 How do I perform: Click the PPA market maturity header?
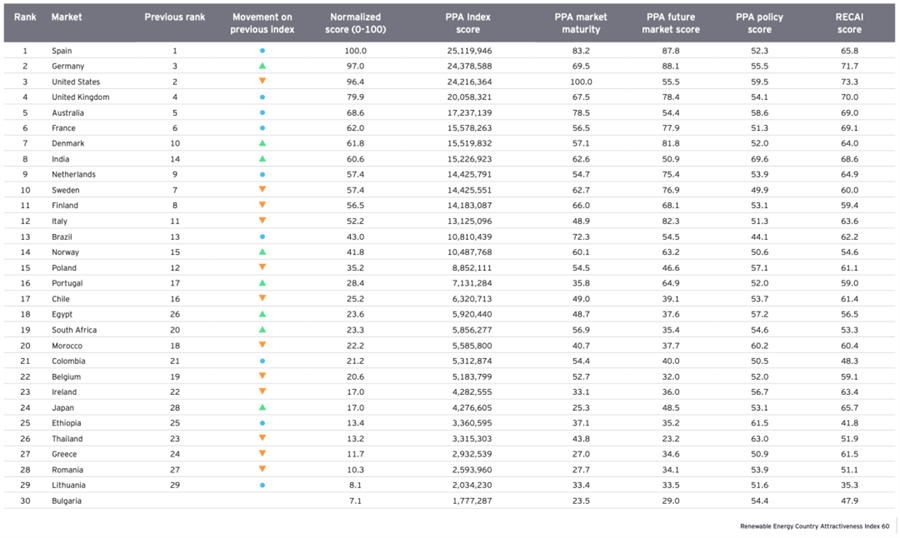click(581, 23)
